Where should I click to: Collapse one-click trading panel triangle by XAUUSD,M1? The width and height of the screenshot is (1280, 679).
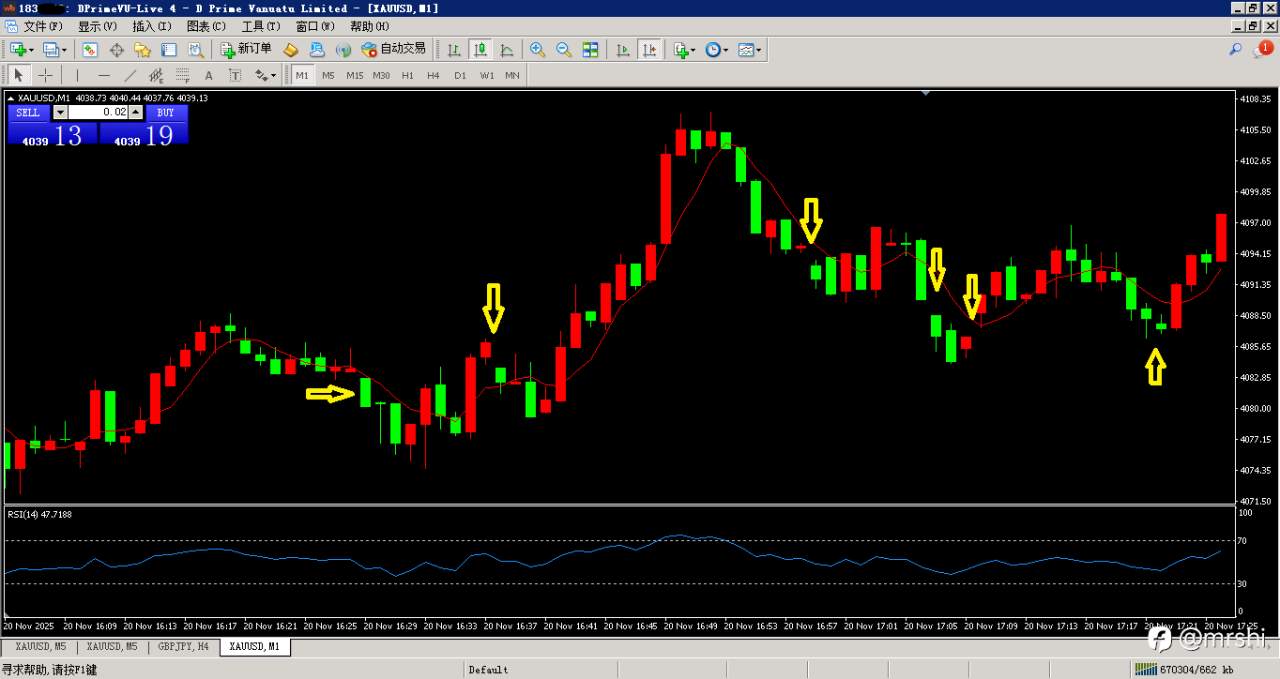coord(12,98)
